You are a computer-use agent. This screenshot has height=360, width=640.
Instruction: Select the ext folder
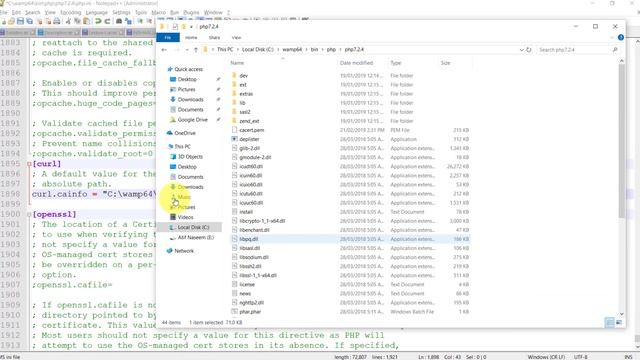tap(243, 85)
